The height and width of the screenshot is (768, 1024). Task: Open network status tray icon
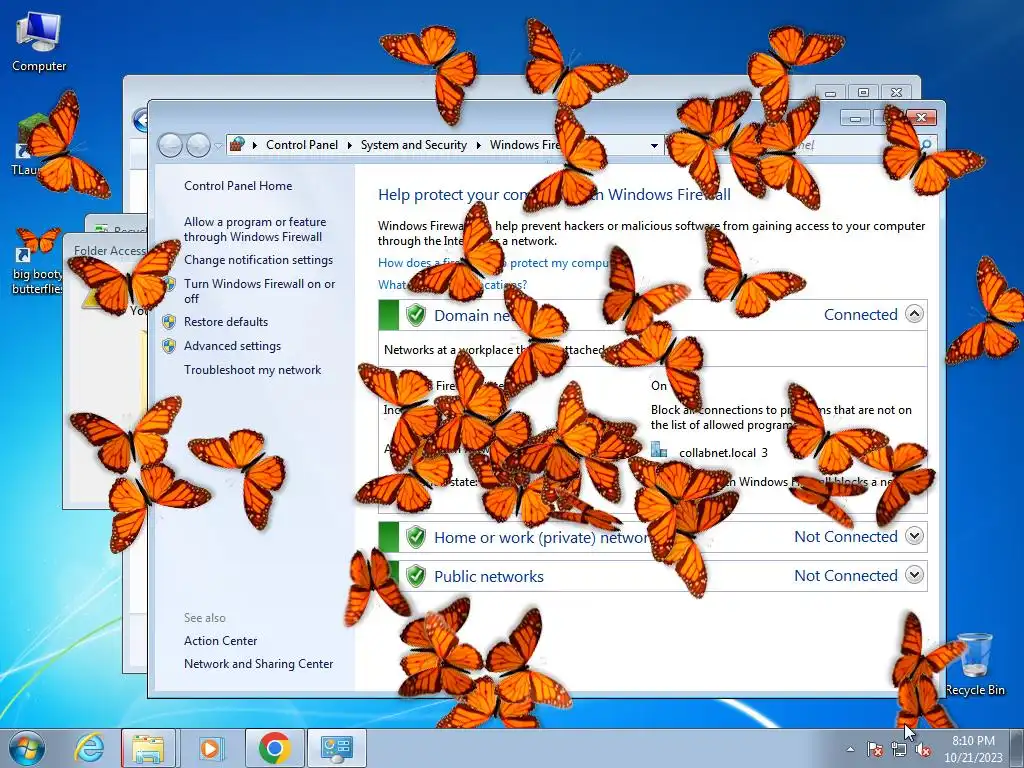[x=899, y=750]
